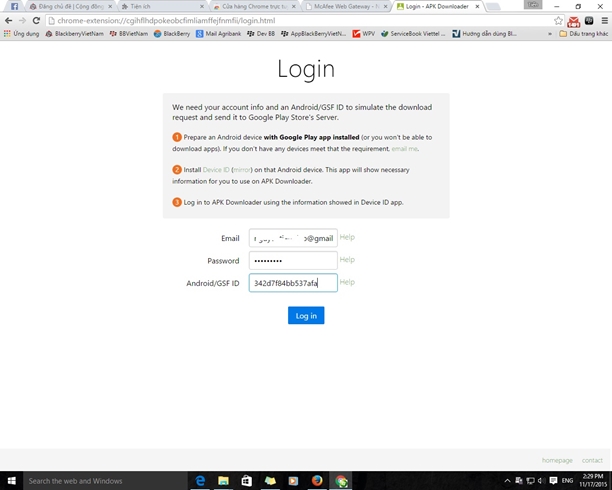Reload the page with the refresh icon
The image size is (612, 490).
coord(36,20)
